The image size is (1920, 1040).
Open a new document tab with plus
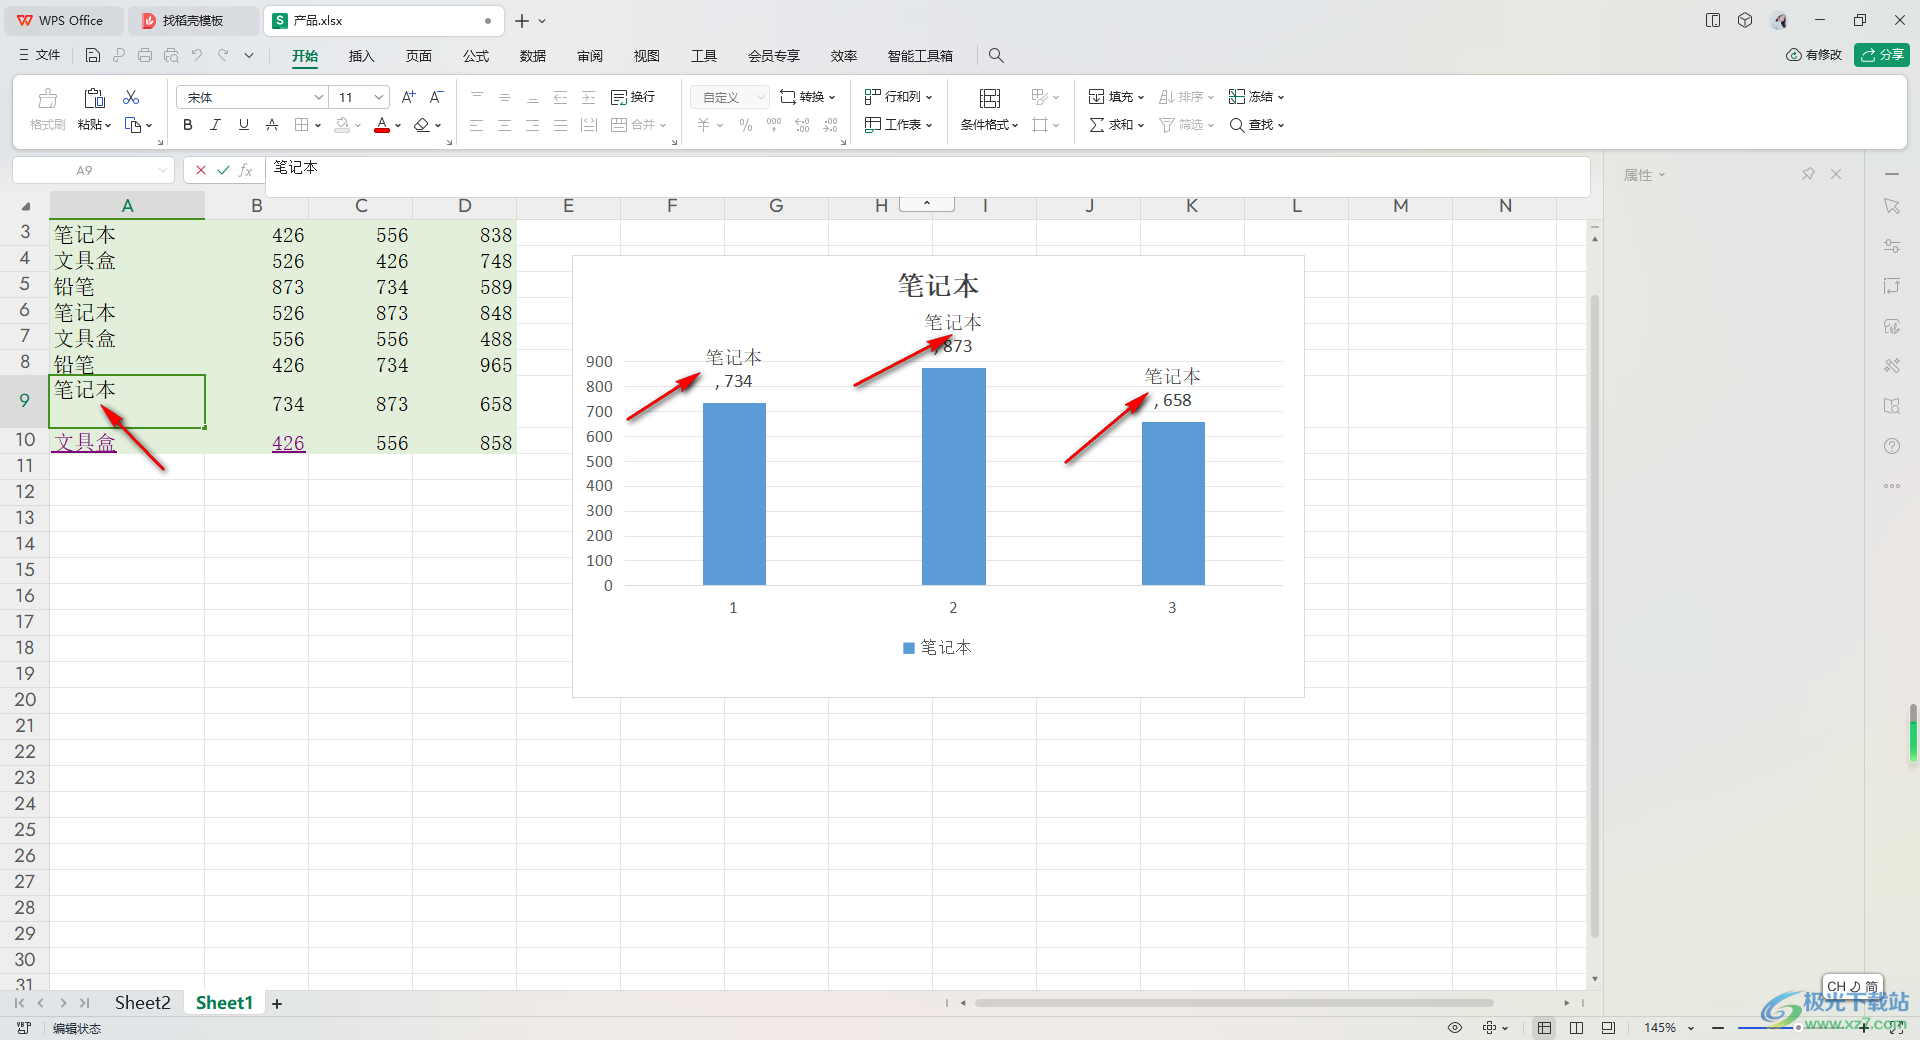point(522,21)
